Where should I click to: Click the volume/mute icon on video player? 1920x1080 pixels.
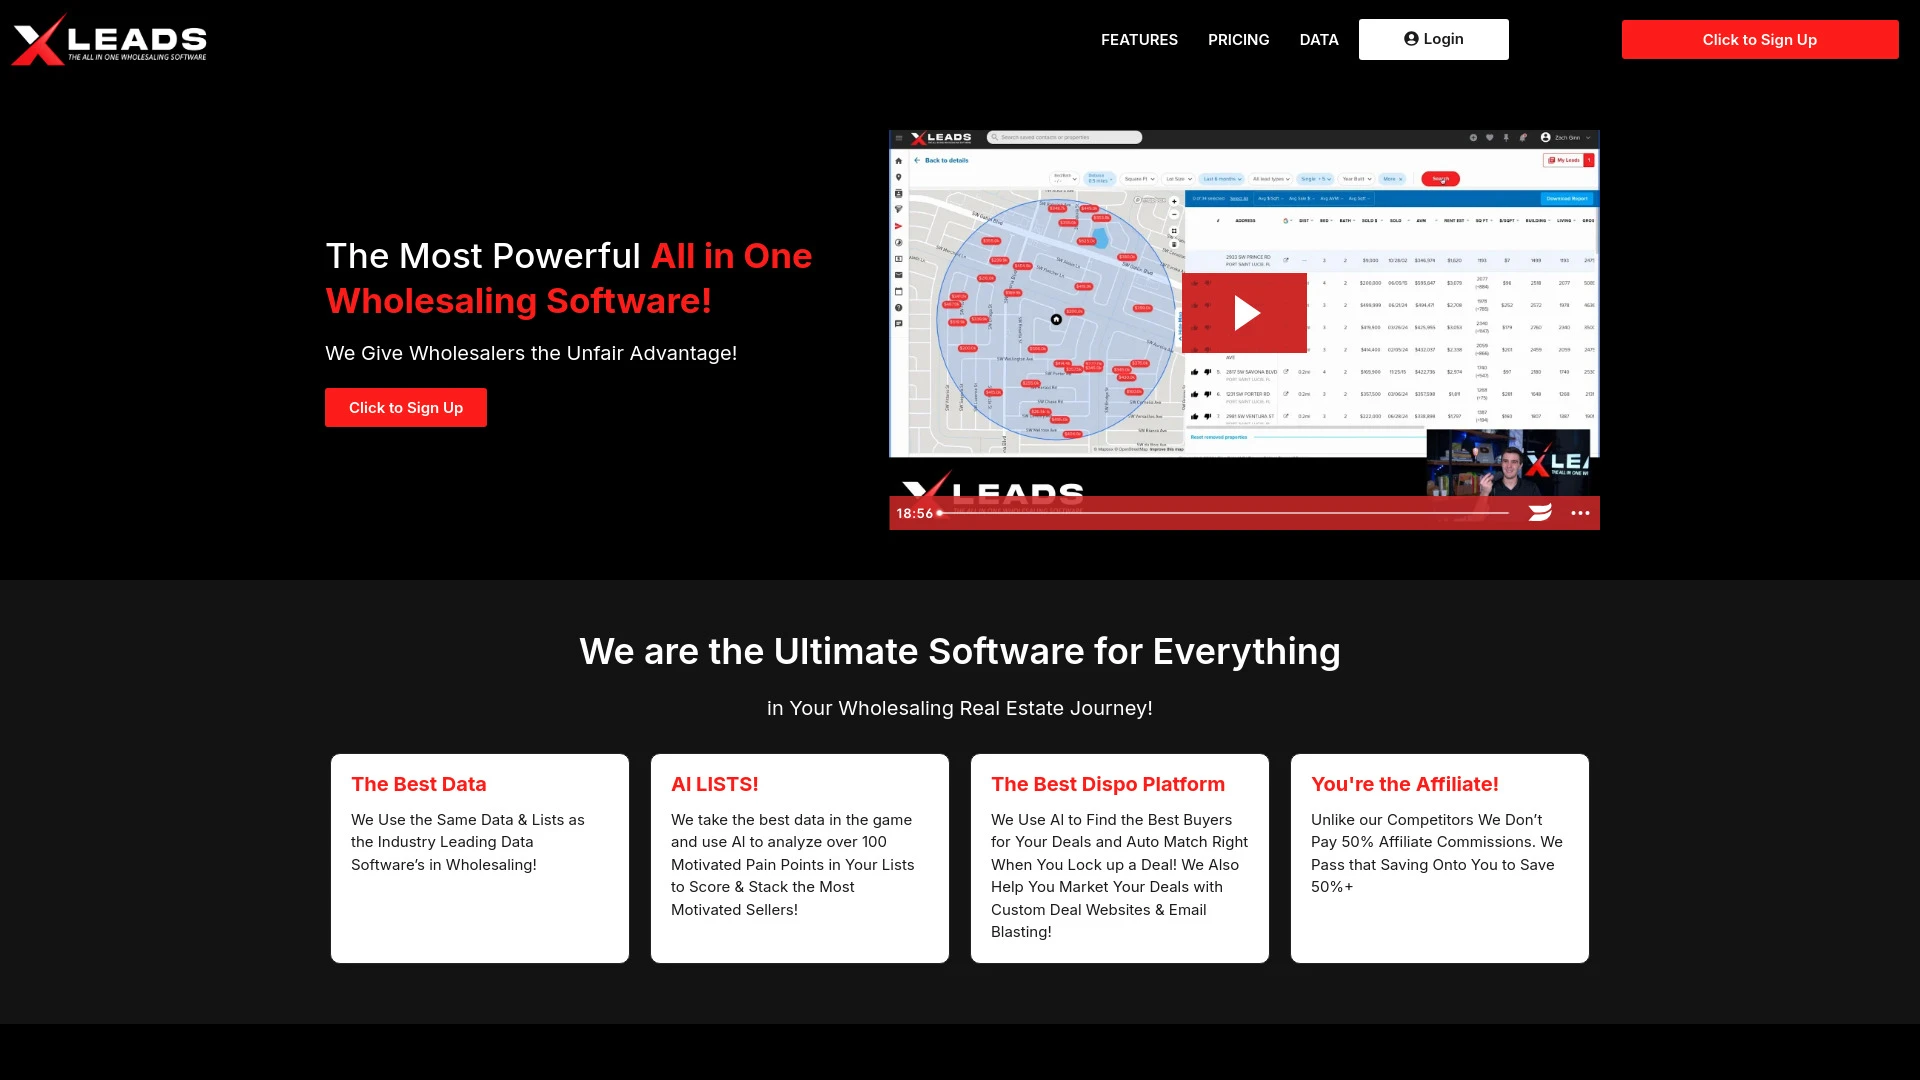1538,512
